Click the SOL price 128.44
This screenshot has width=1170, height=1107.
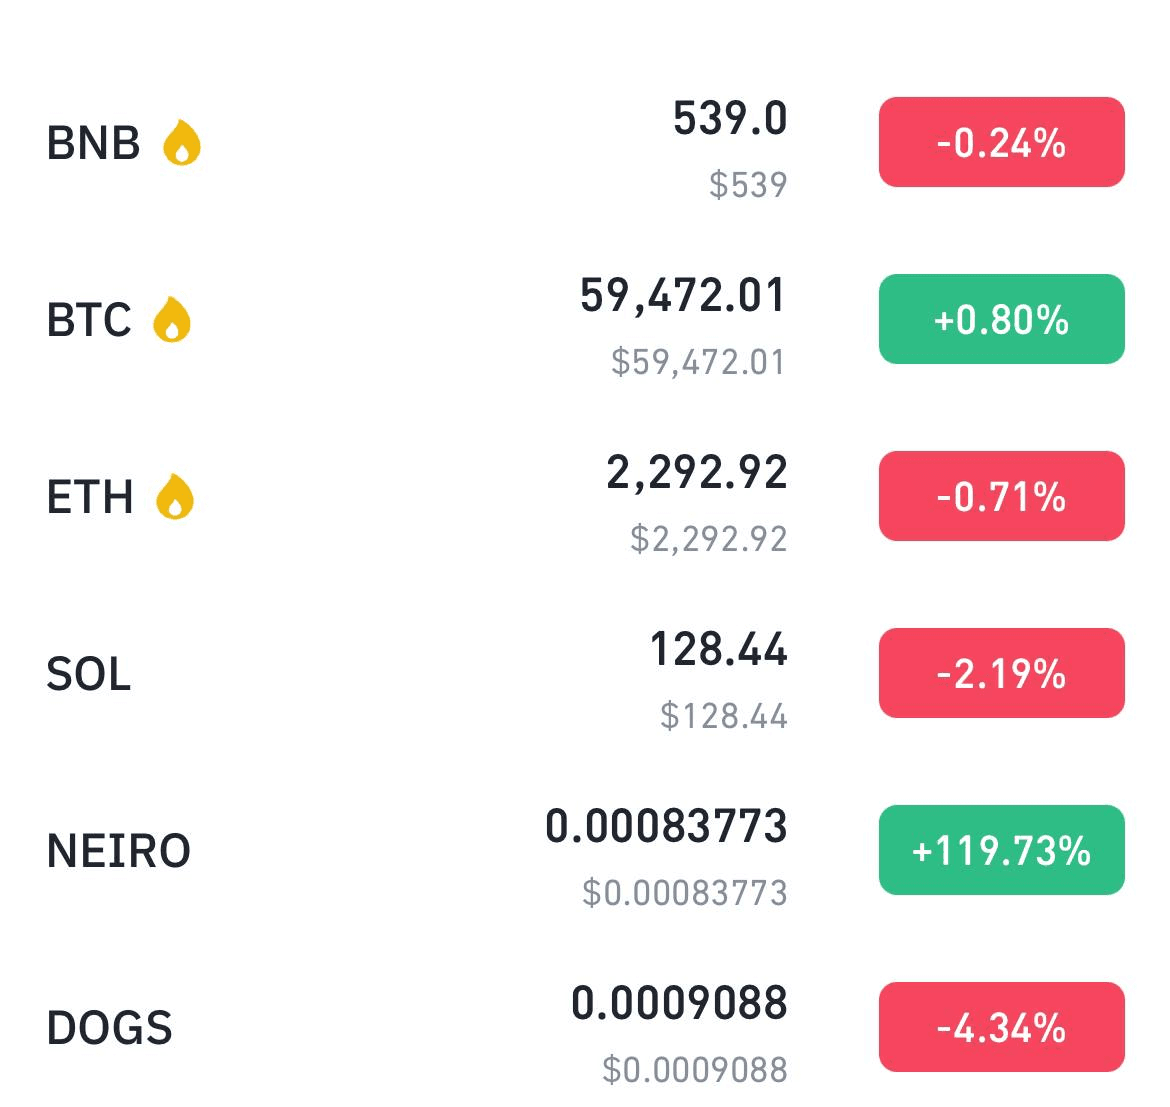(x=719, y=649)
